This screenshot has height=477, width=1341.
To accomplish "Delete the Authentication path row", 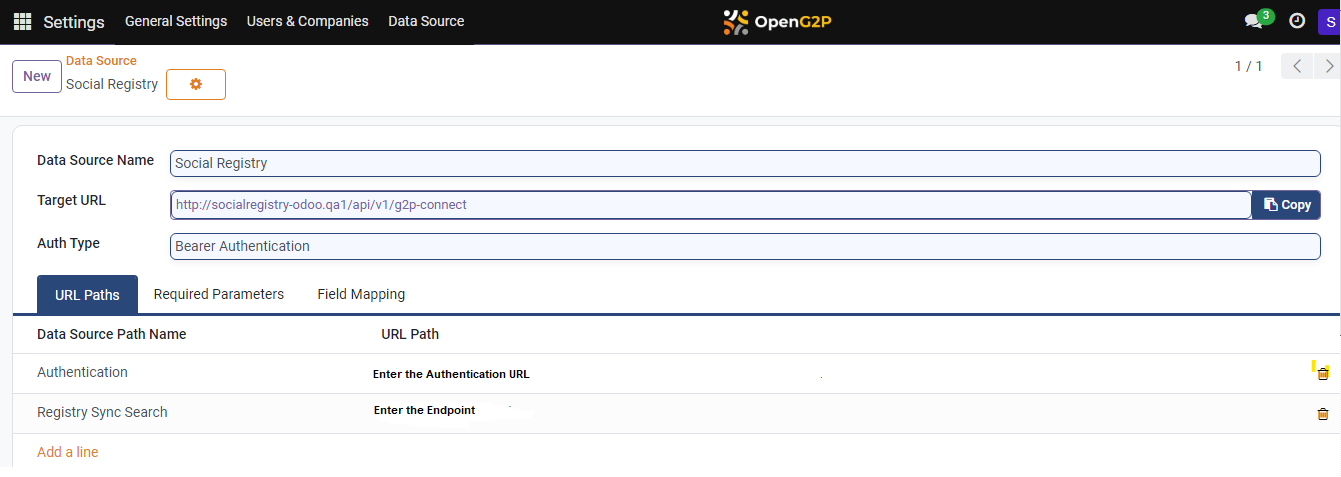I will pyautogui.click(x=1323, y=374).
